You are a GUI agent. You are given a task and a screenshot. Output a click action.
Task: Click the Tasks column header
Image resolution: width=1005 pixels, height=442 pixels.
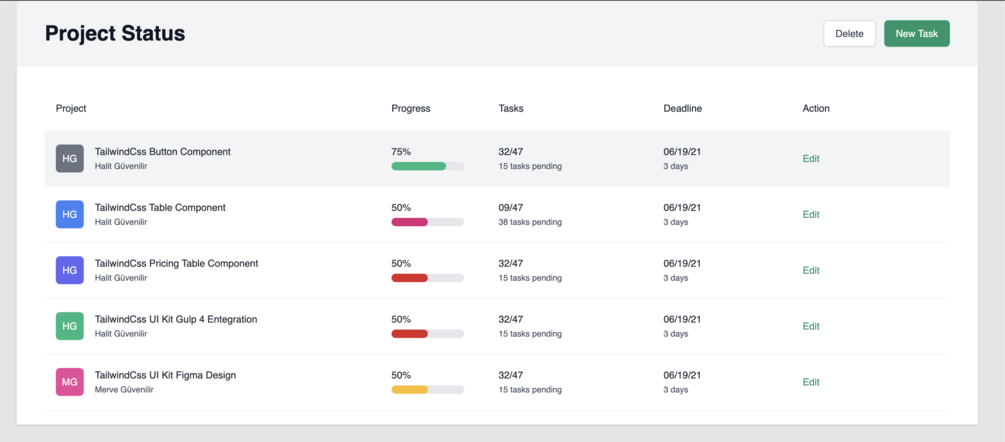511,108
